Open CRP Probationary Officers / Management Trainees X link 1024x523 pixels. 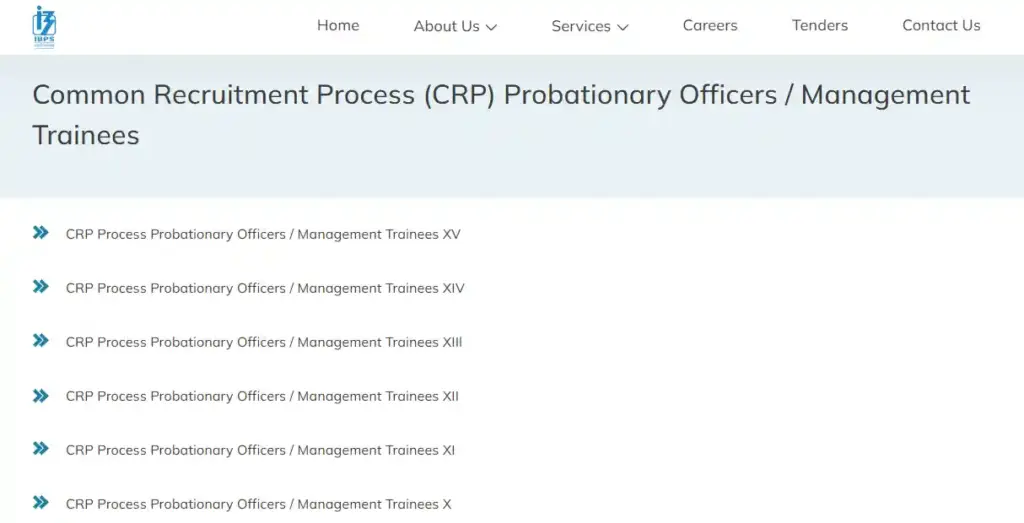[x=259, y=504]
